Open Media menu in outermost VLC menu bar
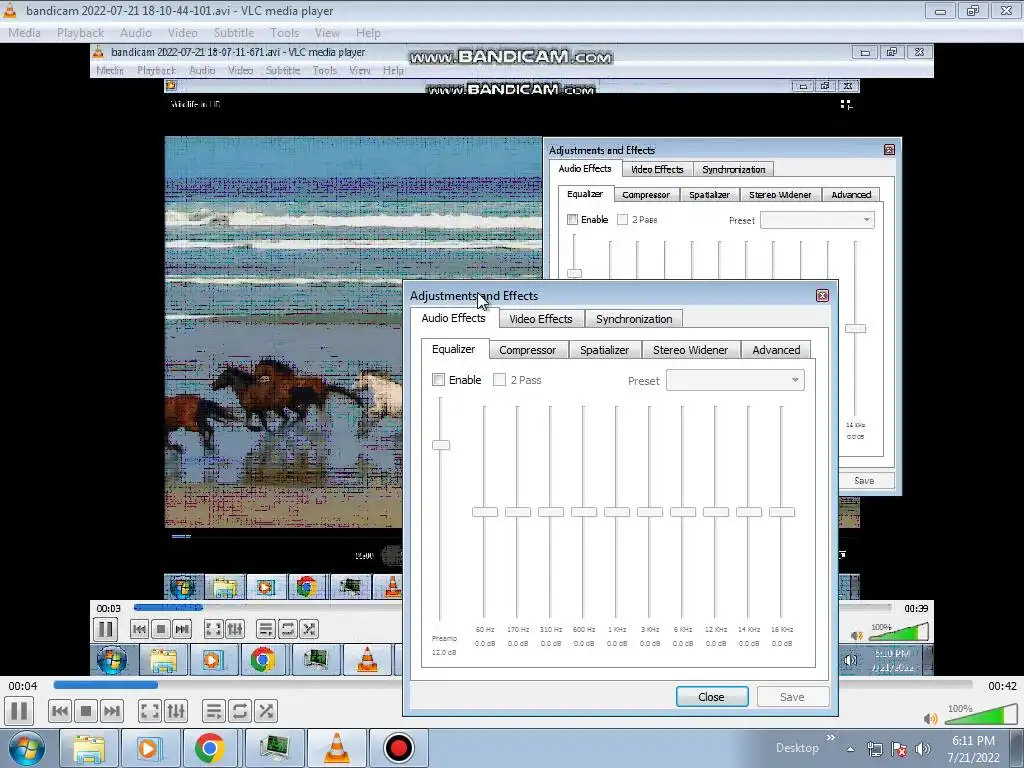 24,33
